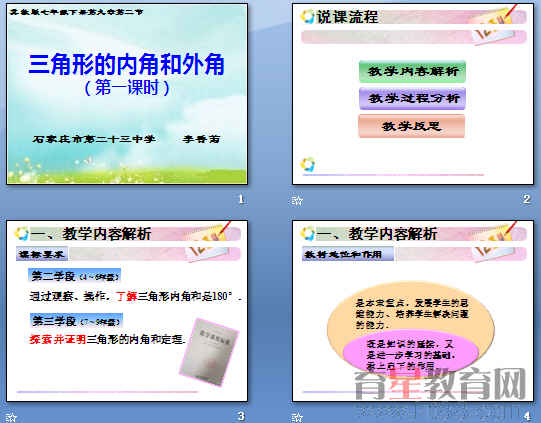The image size is (541, 423).
Task: Click the green 教学内容解析 button on slide 2
Action: pyautogui.click(x=412, y=71)
